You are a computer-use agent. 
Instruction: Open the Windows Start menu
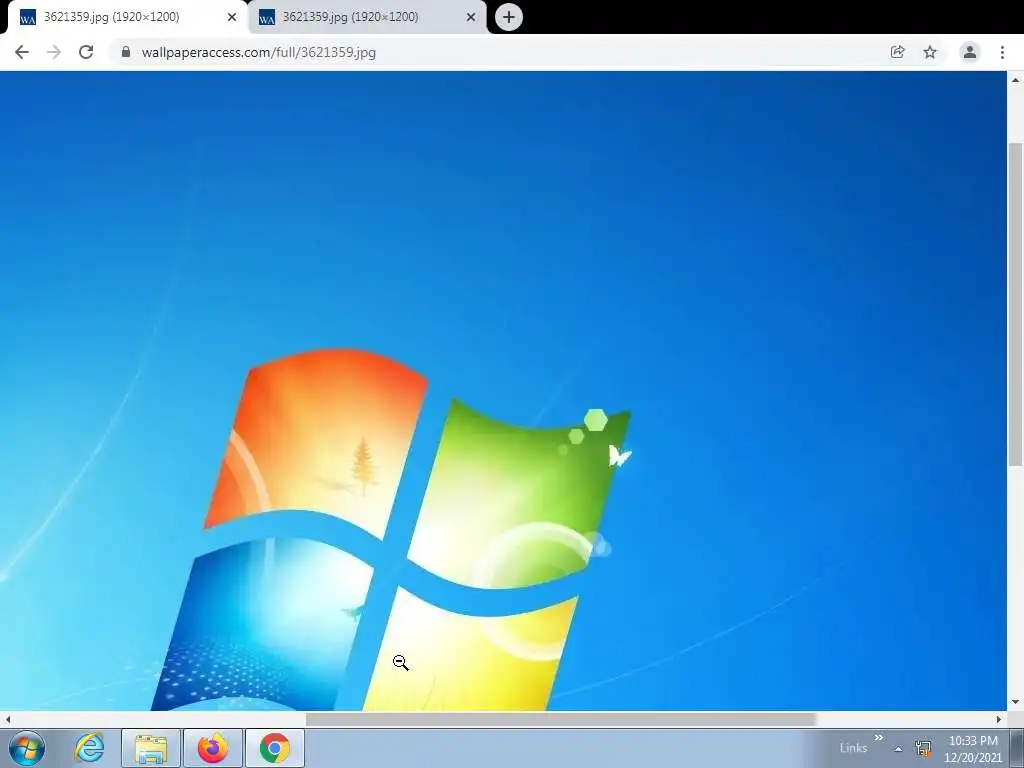point(27,748)
